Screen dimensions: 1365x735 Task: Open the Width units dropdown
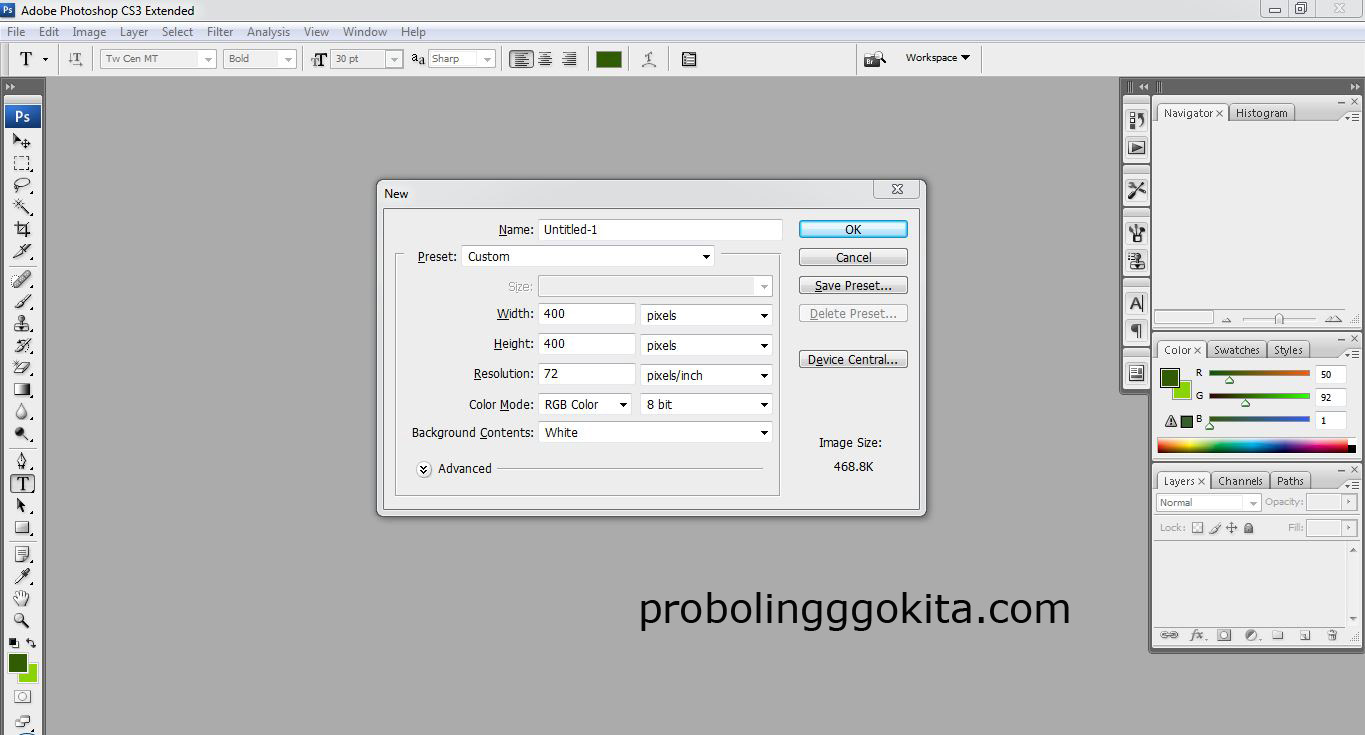pyautogui.click(x=706, y=315)
